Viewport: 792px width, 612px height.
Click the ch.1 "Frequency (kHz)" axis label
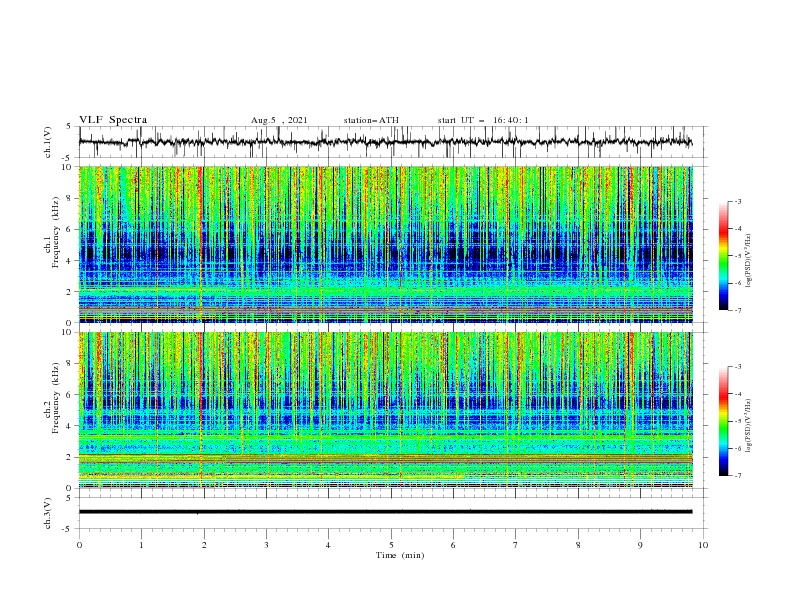coord(56,233)
